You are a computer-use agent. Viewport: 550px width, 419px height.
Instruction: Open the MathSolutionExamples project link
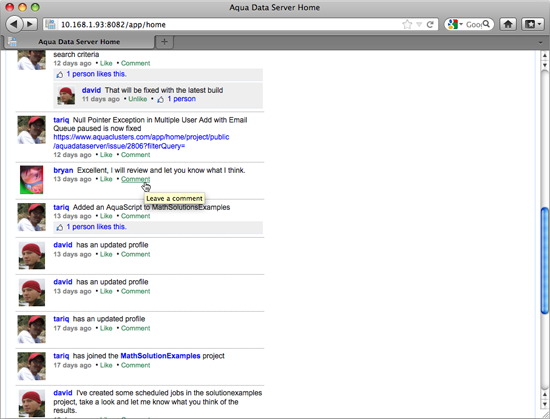click(160, 356)
